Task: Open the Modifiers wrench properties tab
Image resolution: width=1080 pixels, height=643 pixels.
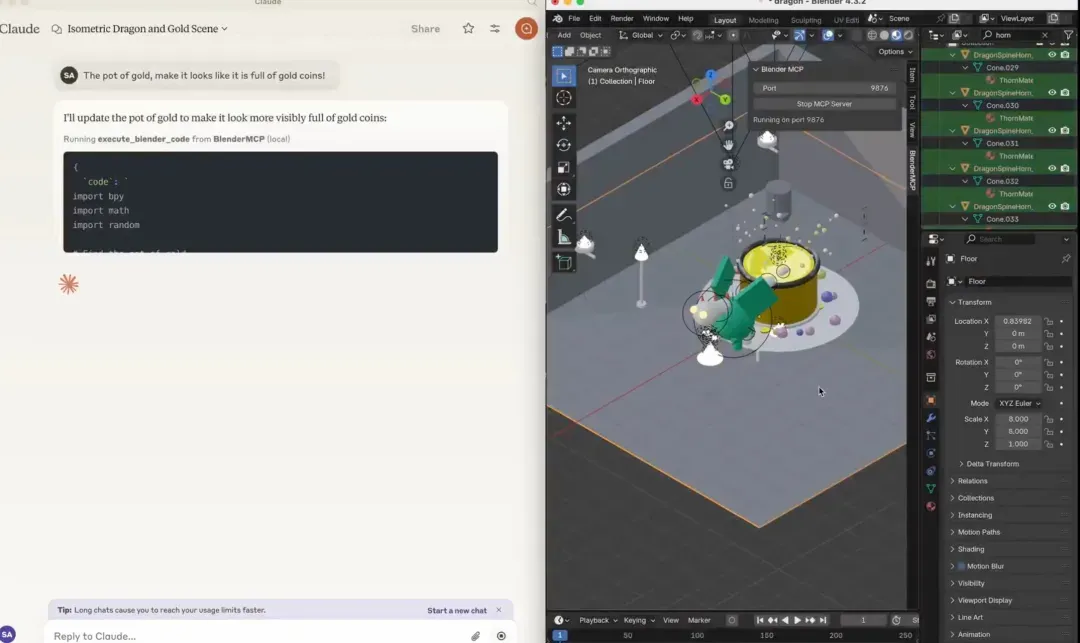Action: click(x=931, y=418)
